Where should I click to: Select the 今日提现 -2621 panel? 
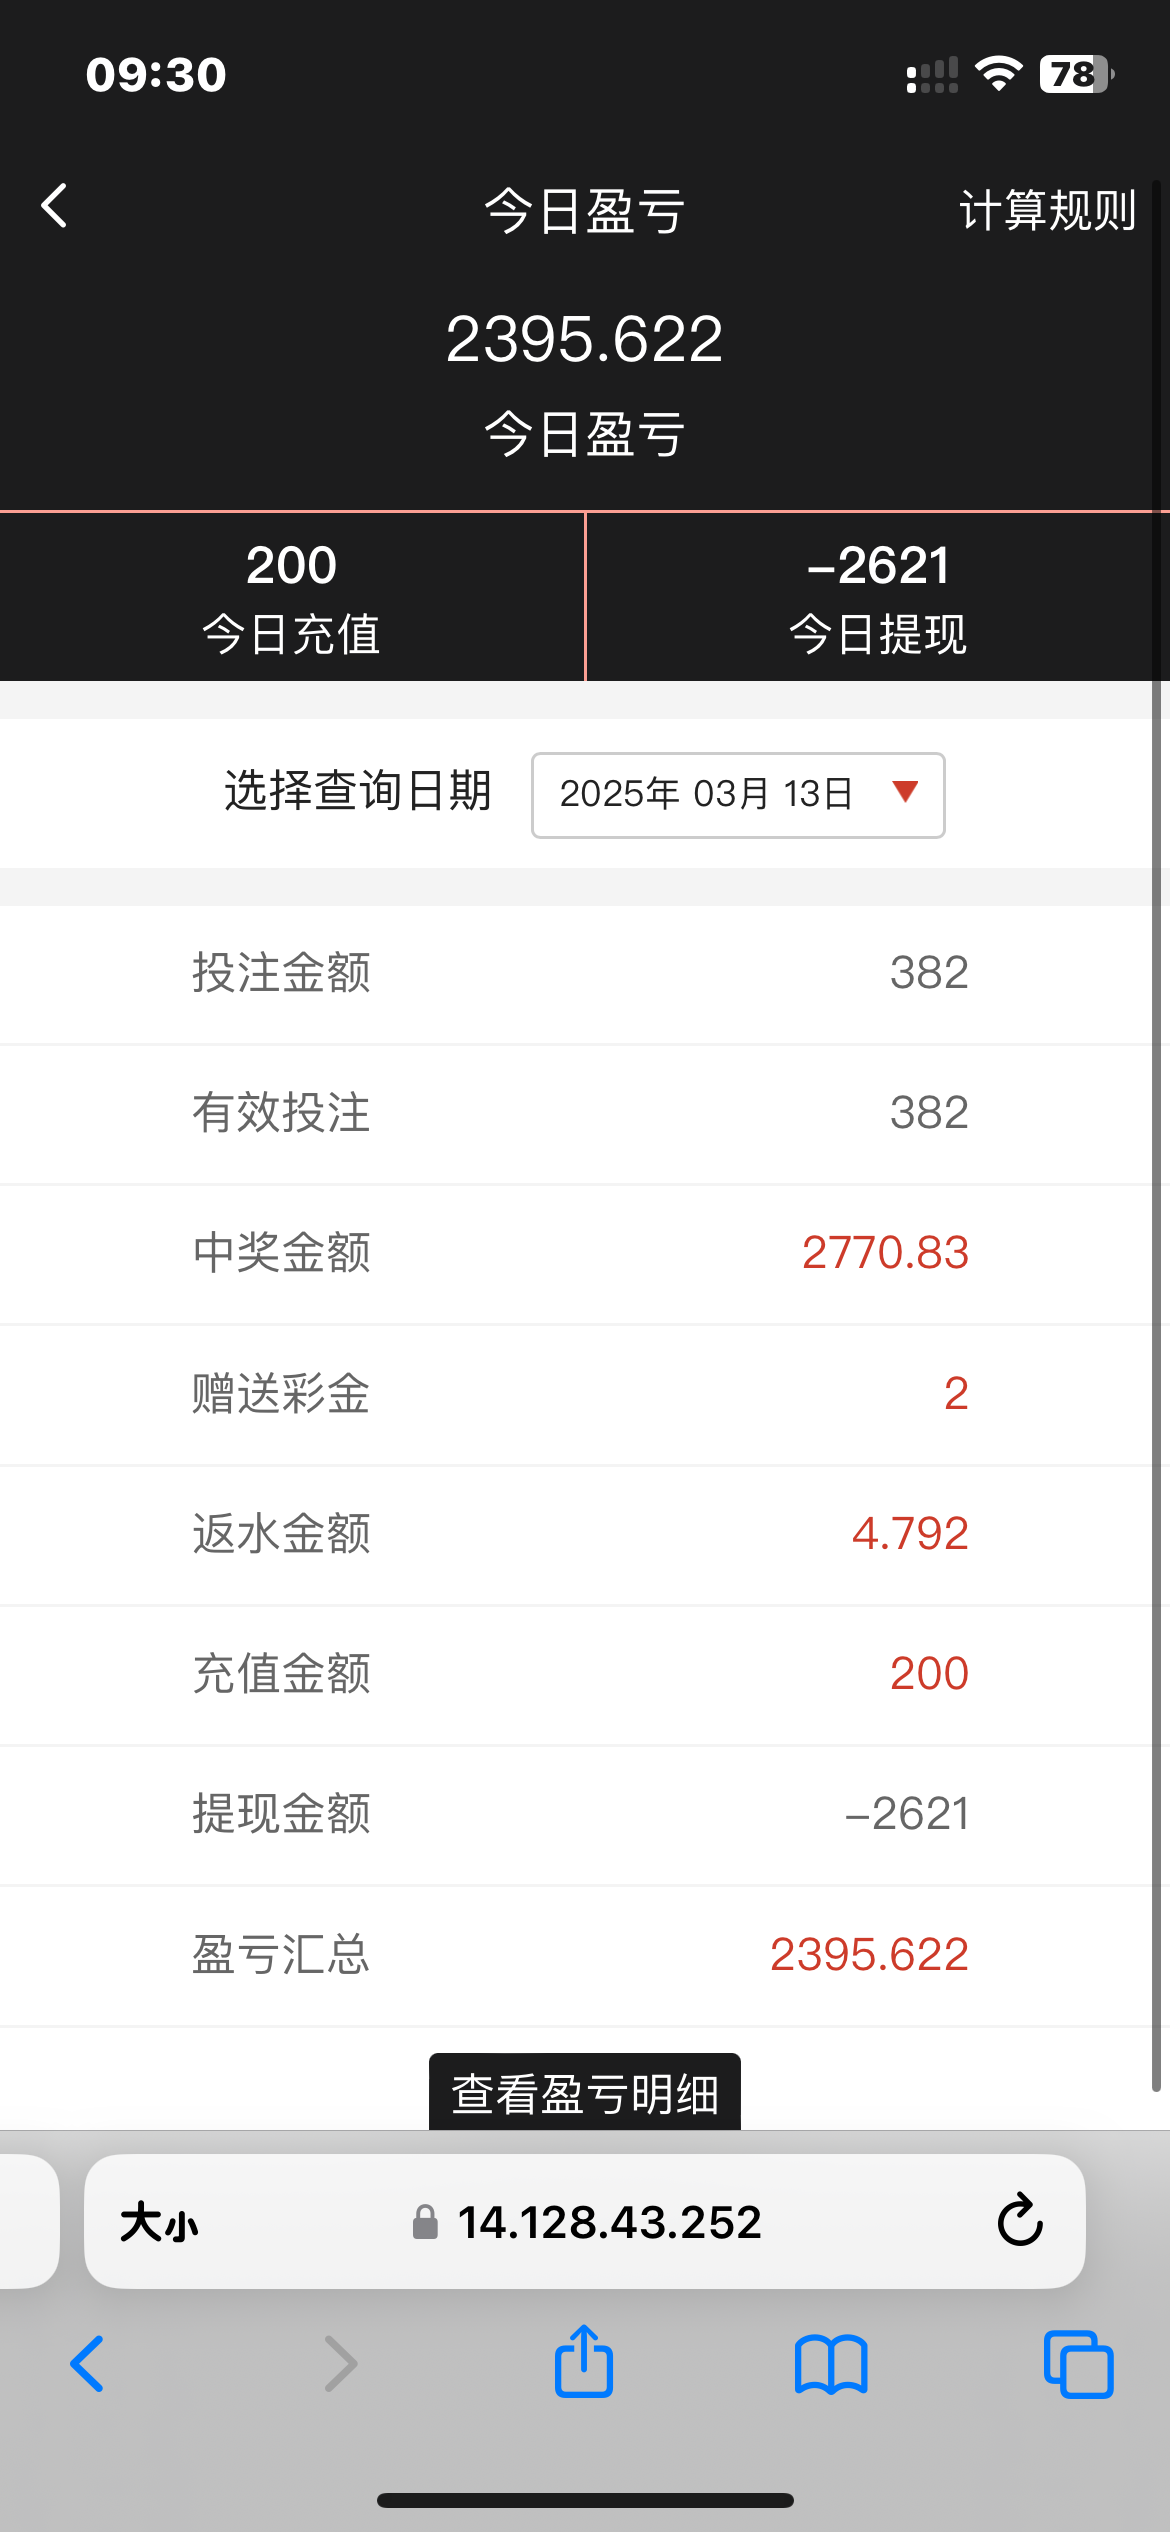pos(878,597)
